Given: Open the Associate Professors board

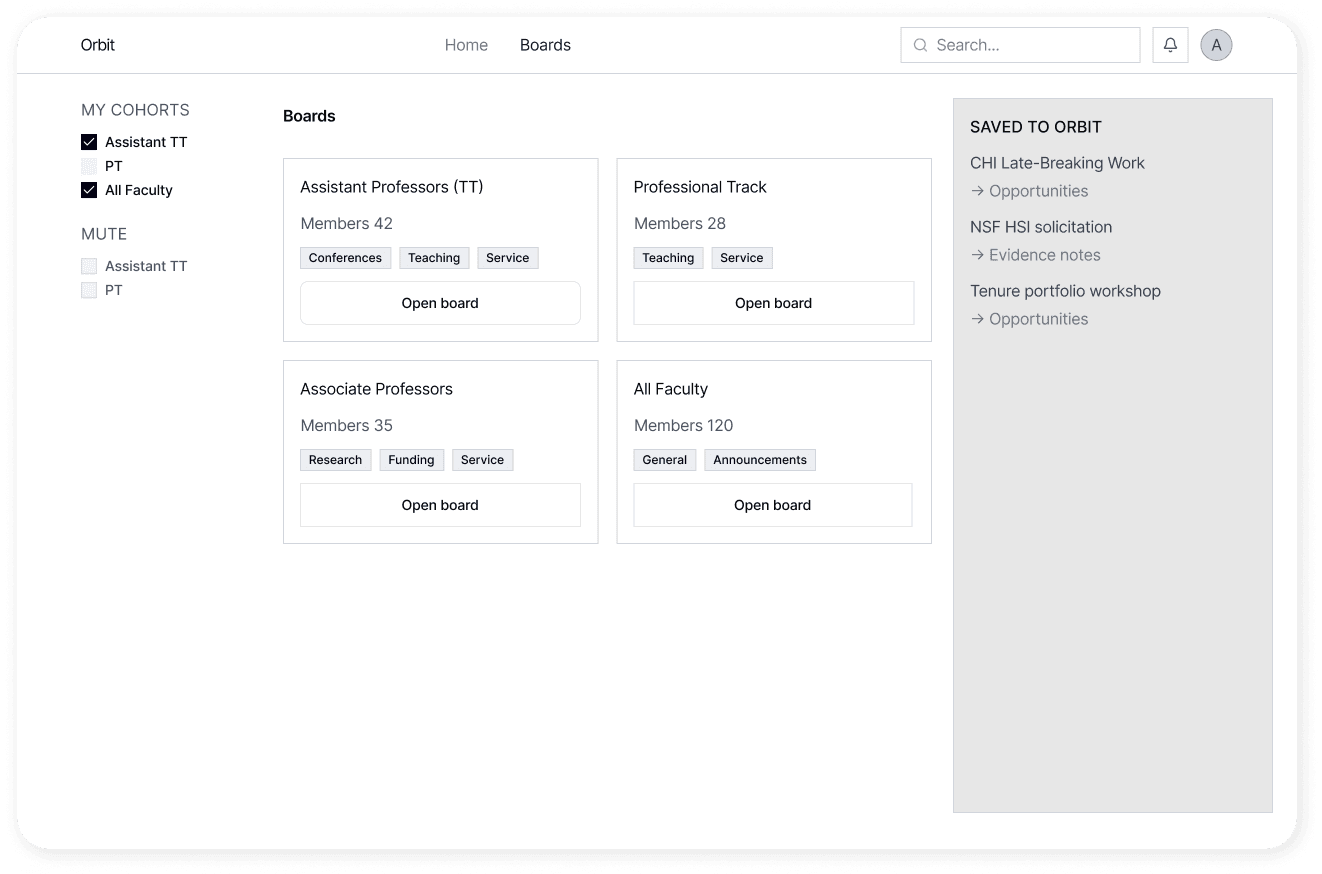Looking at the screenshot, I should click(x=440, y=505).
